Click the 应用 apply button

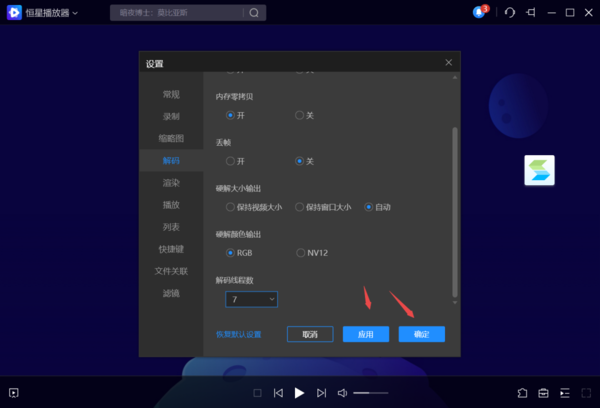(365, 334)
